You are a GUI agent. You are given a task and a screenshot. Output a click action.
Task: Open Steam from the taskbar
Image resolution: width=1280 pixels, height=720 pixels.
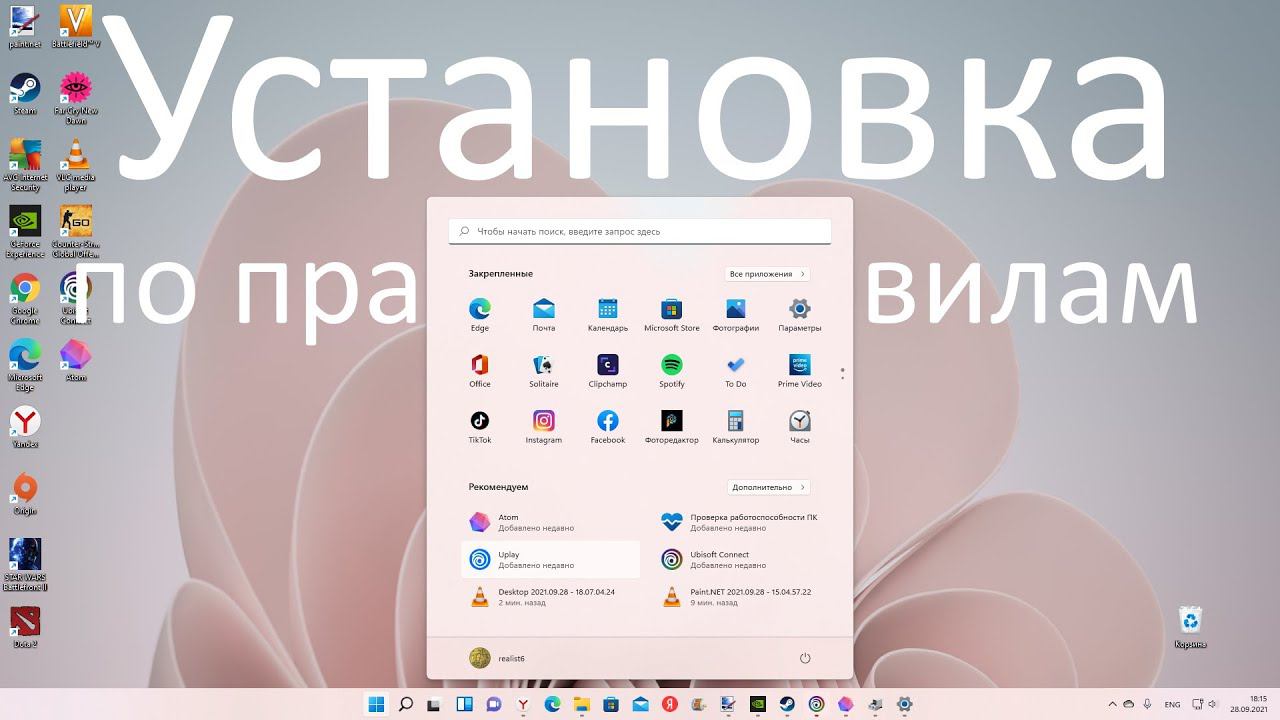click(788, 704)
